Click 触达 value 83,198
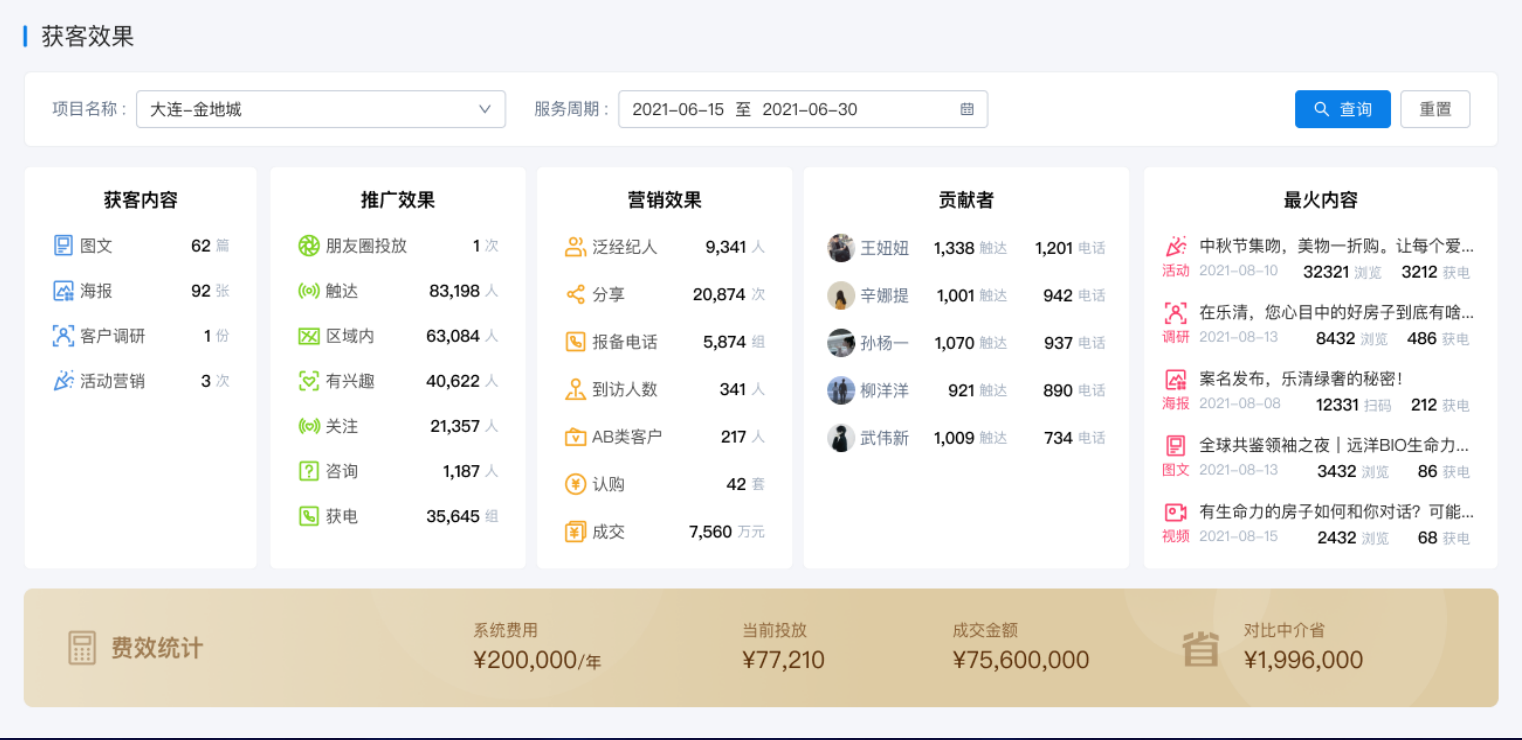 [x=455, y=291]
